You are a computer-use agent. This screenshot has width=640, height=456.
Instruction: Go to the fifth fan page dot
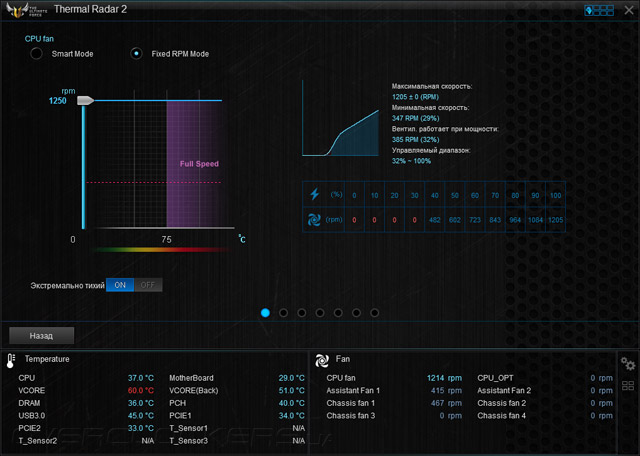338,313
